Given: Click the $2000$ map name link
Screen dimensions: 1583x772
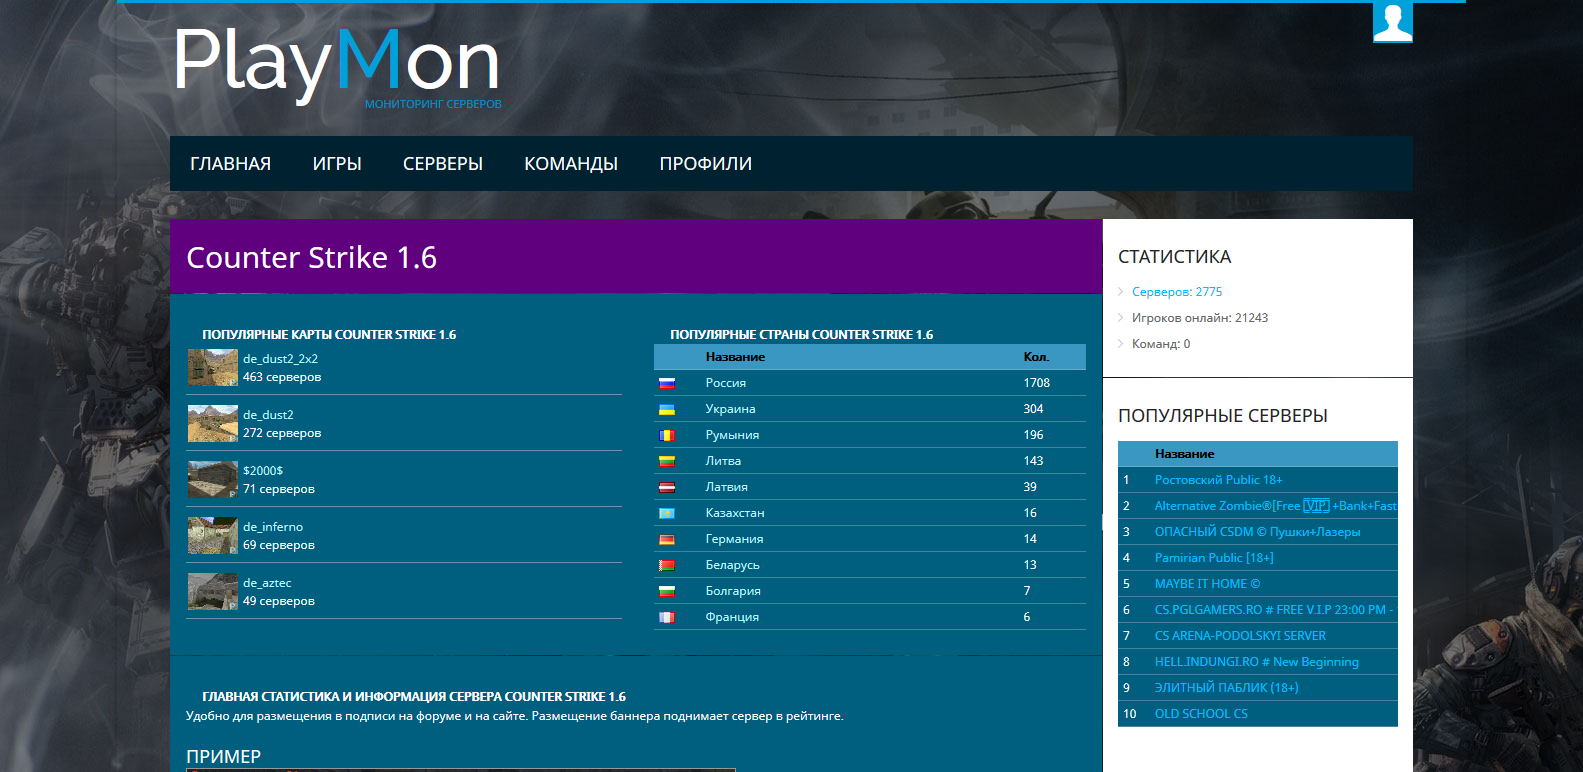Looking at the screenshot, I should point(263,471).
